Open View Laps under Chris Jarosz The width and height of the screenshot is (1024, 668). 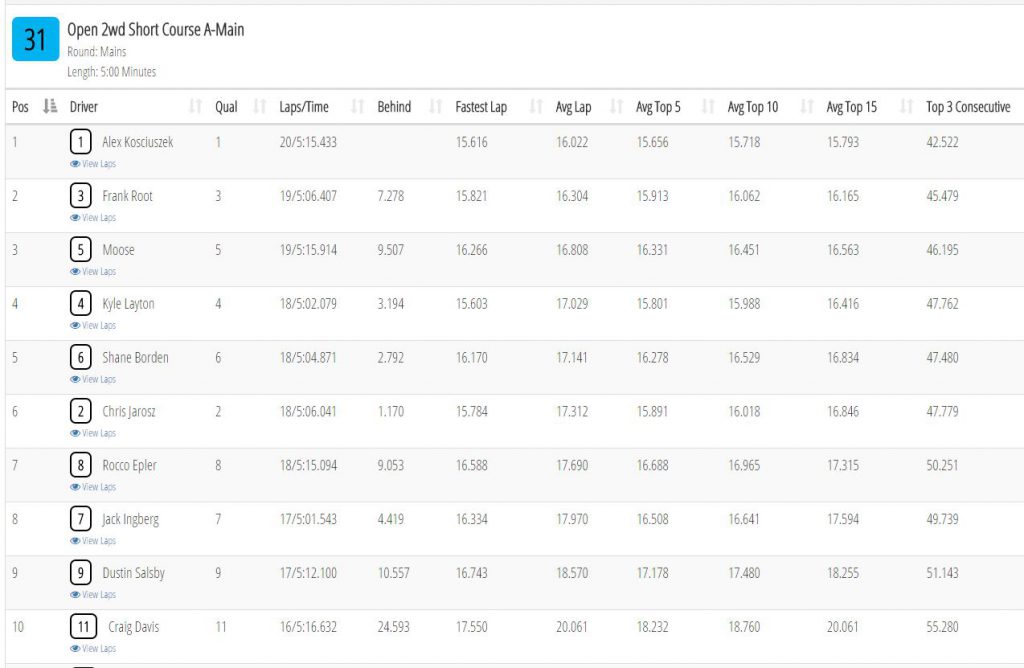(x=93, y=433)
